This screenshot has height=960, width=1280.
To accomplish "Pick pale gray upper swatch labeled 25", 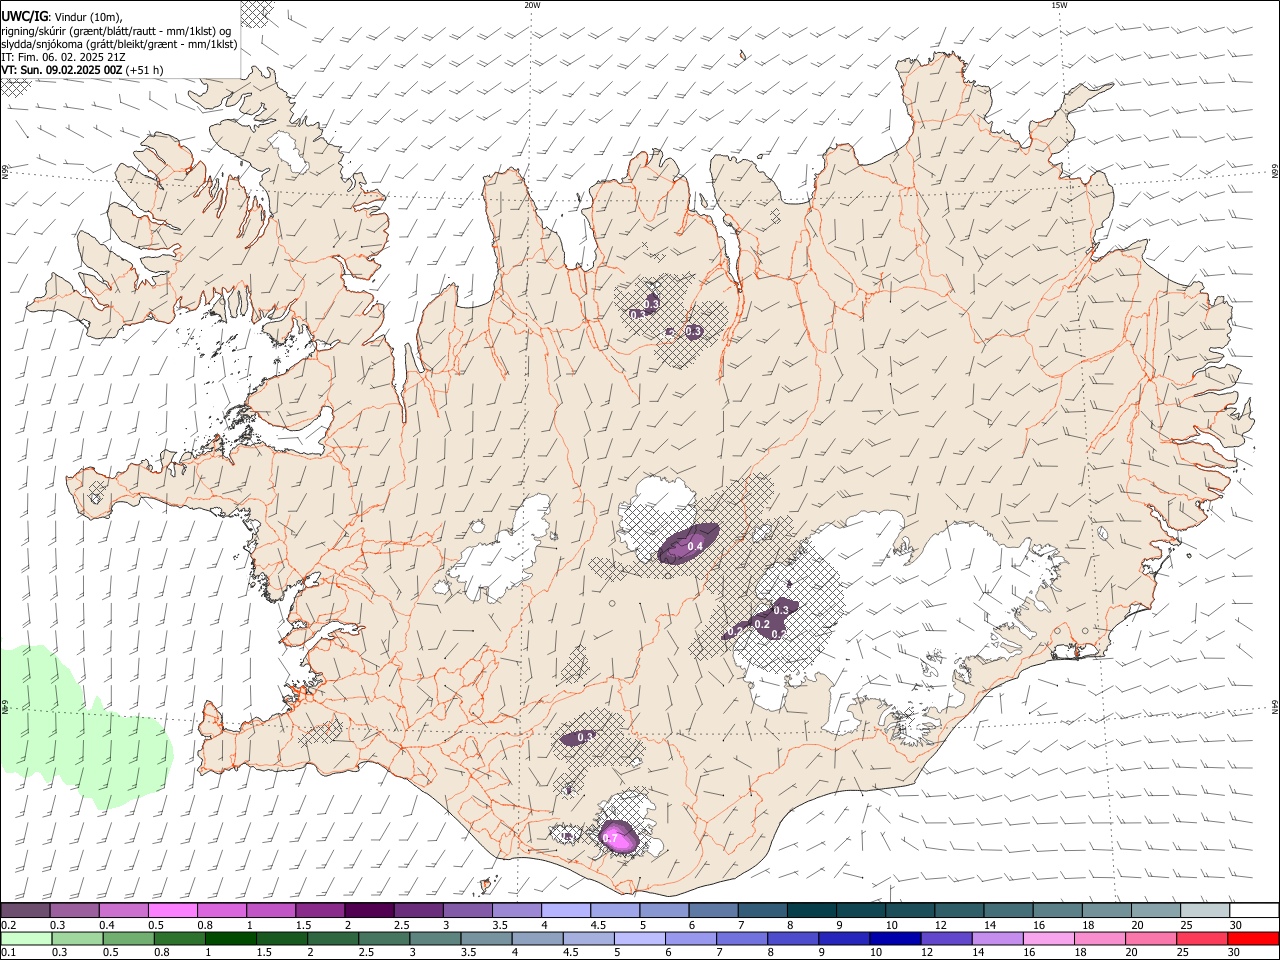I will 1204,910.
